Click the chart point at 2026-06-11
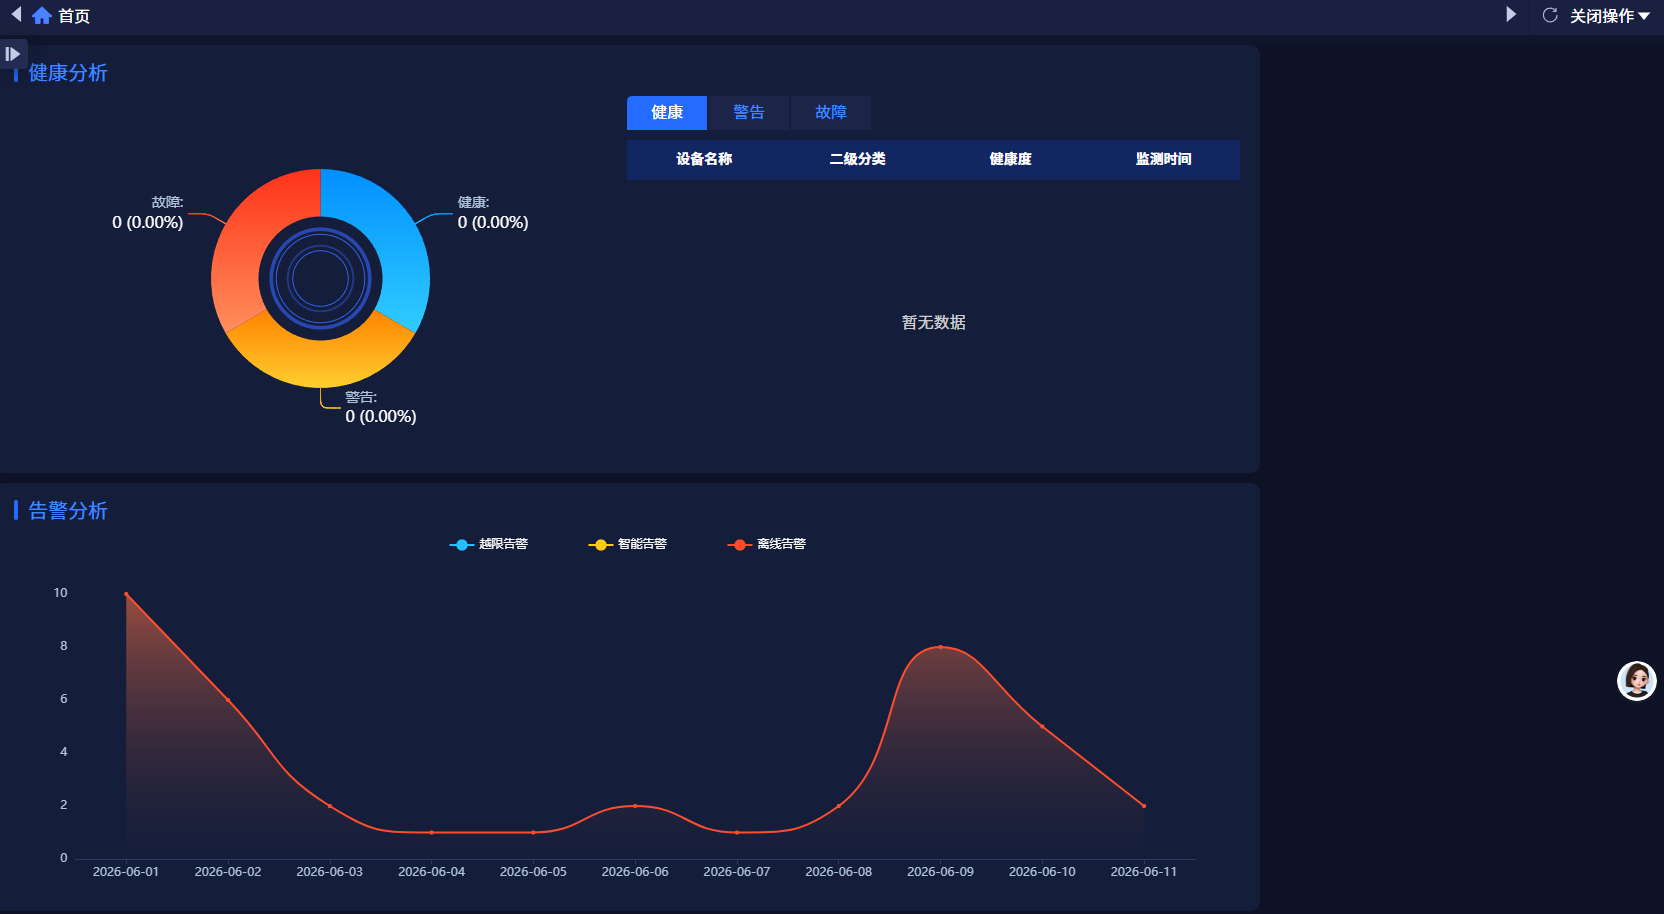Screen dimensions: 1664x914 click(x=1144, y=806)
